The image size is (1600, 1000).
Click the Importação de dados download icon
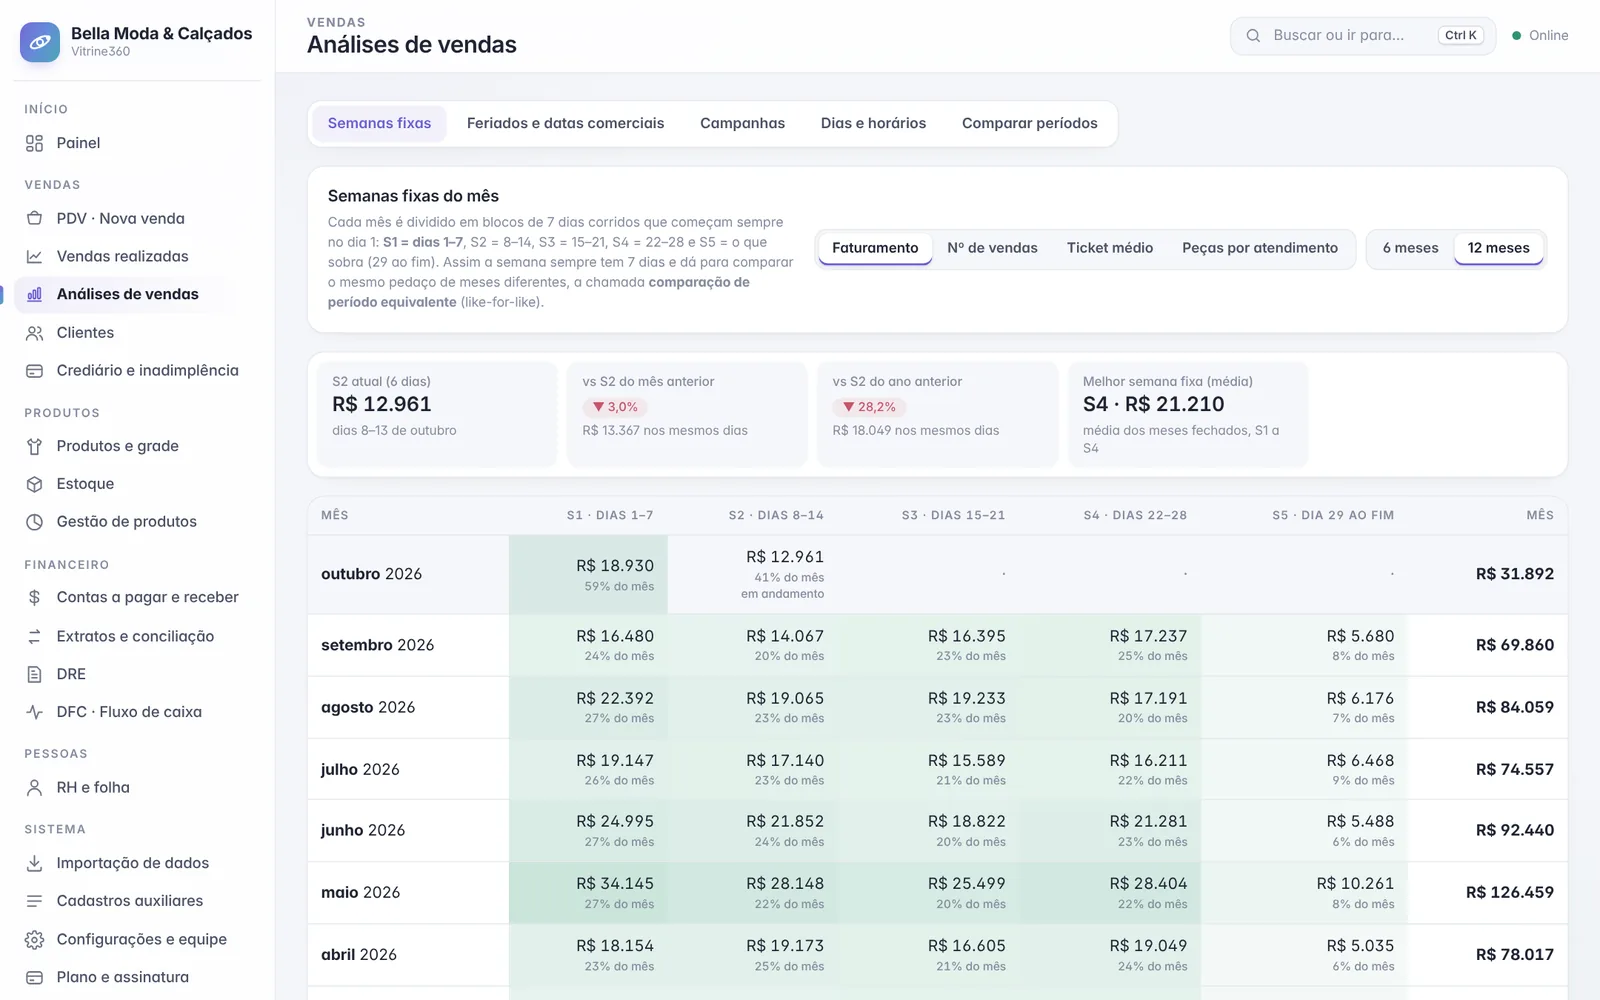tap(34, 863)
